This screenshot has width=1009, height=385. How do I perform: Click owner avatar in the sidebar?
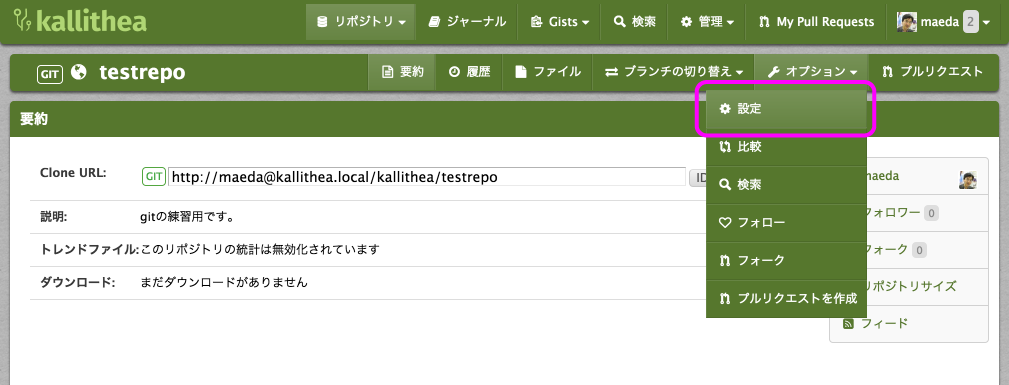pyautogui.click(x=968, y=180)
